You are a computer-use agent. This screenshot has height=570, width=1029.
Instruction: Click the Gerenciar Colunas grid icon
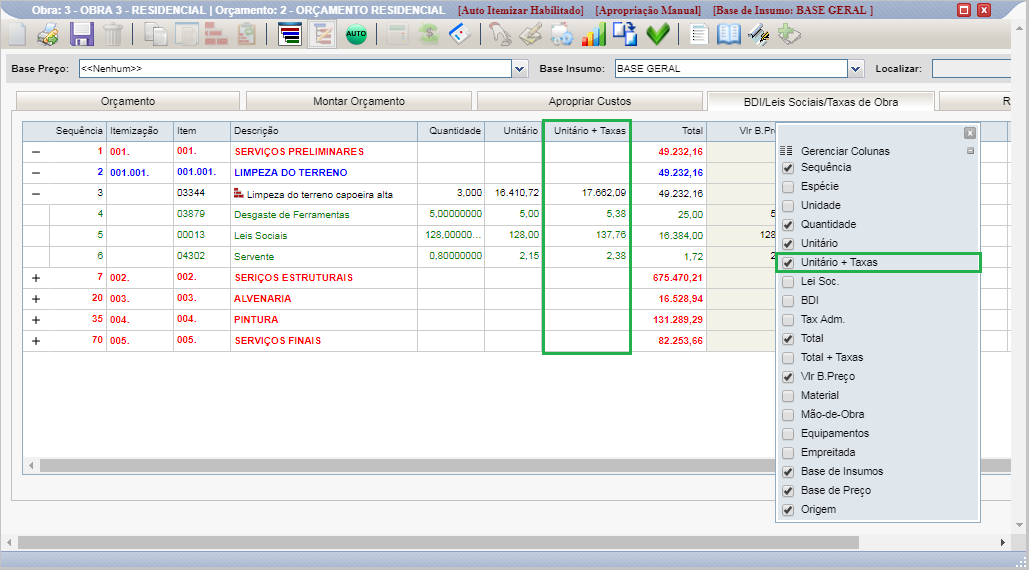pos(786,151)
